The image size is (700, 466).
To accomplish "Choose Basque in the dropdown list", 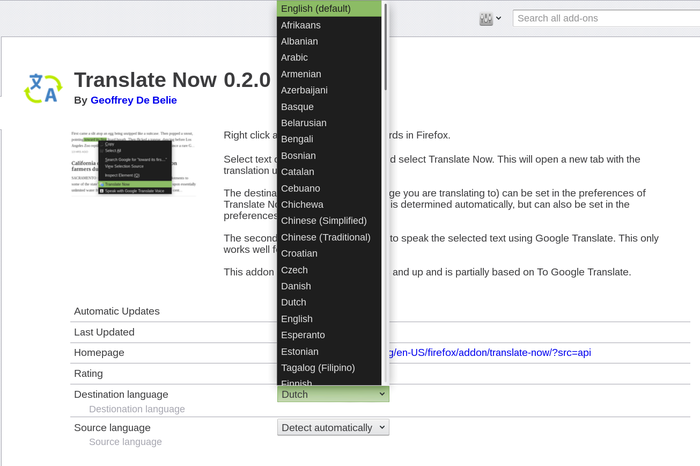I will point(329,107).
